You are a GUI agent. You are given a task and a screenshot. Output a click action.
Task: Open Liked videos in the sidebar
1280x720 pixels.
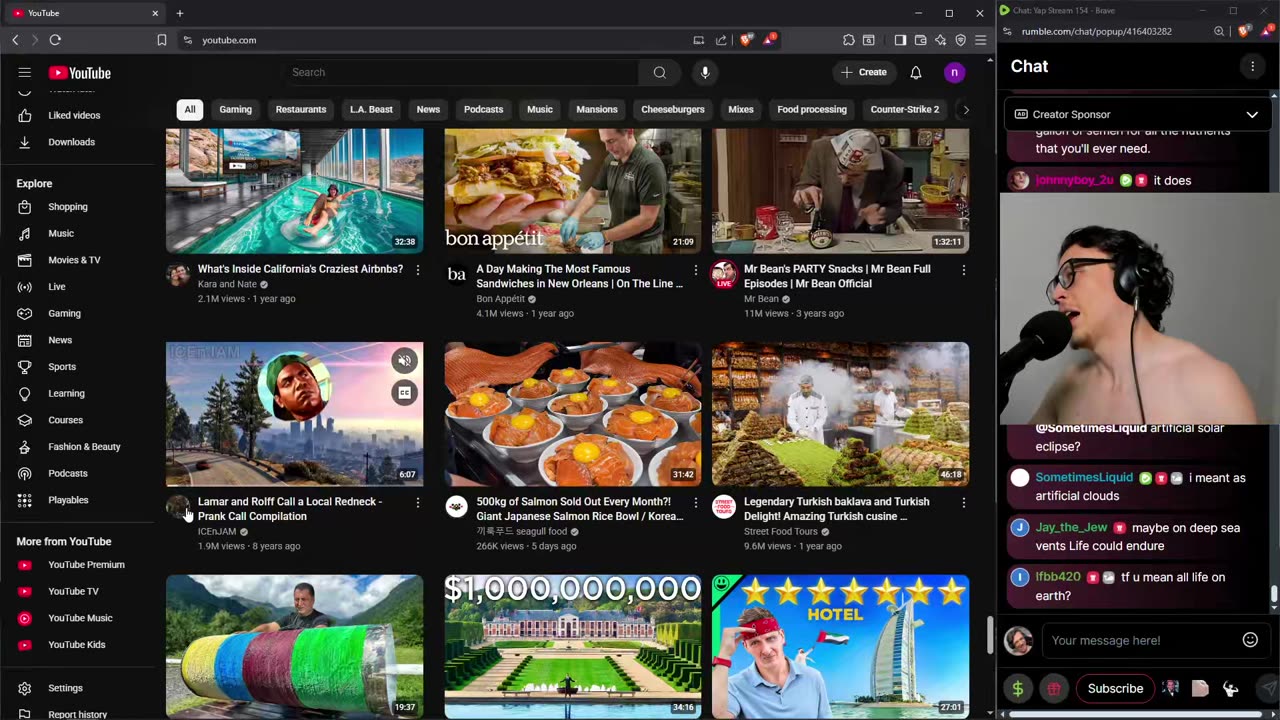click(x=74, y=115)
